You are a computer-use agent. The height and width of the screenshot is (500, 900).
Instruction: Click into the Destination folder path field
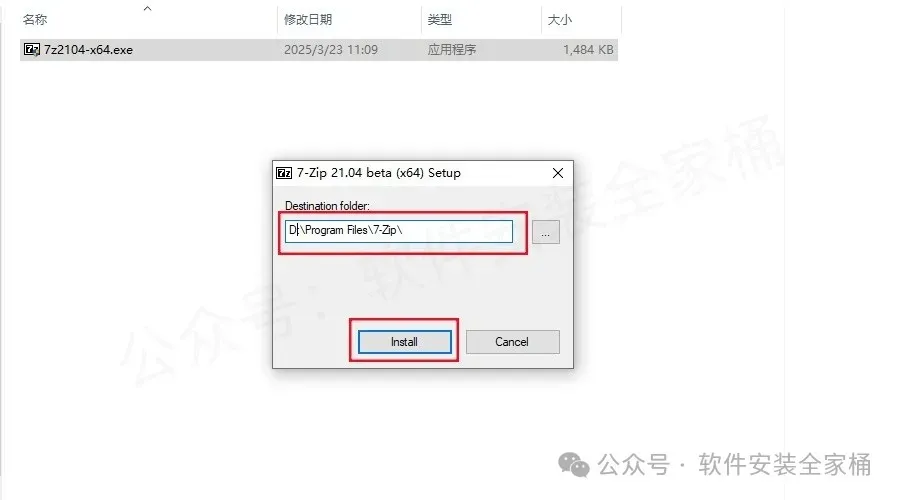tap(399, 231)
